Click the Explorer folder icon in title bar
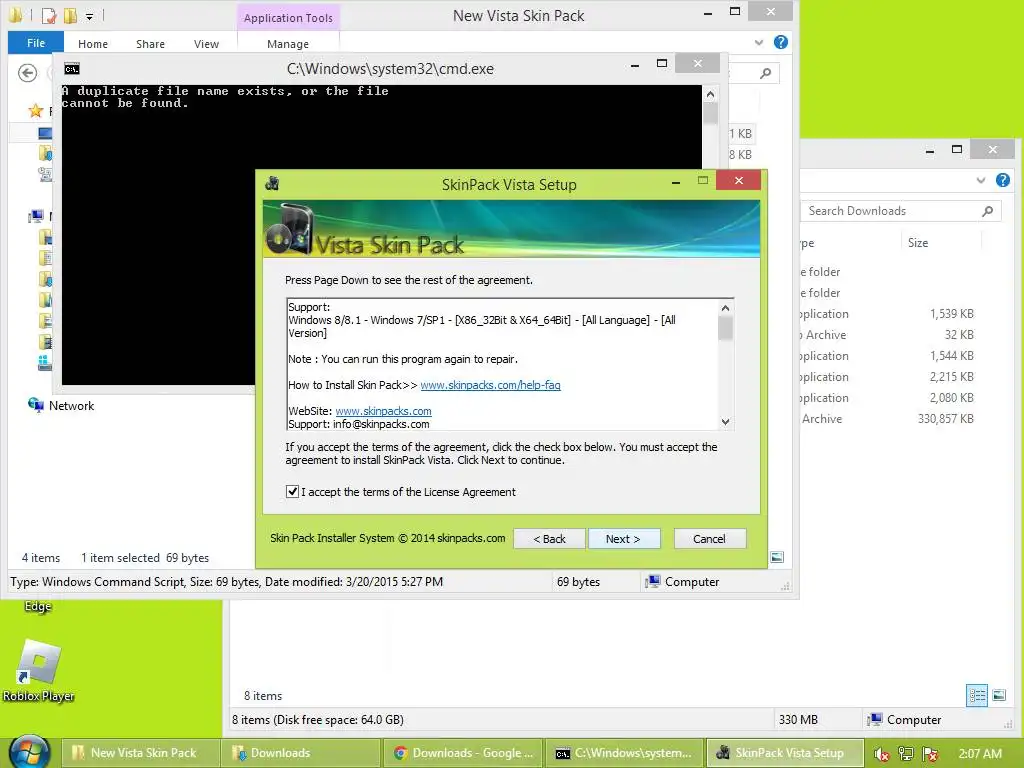This screenshot has width=1024, height=768. (x=16, y=14)
